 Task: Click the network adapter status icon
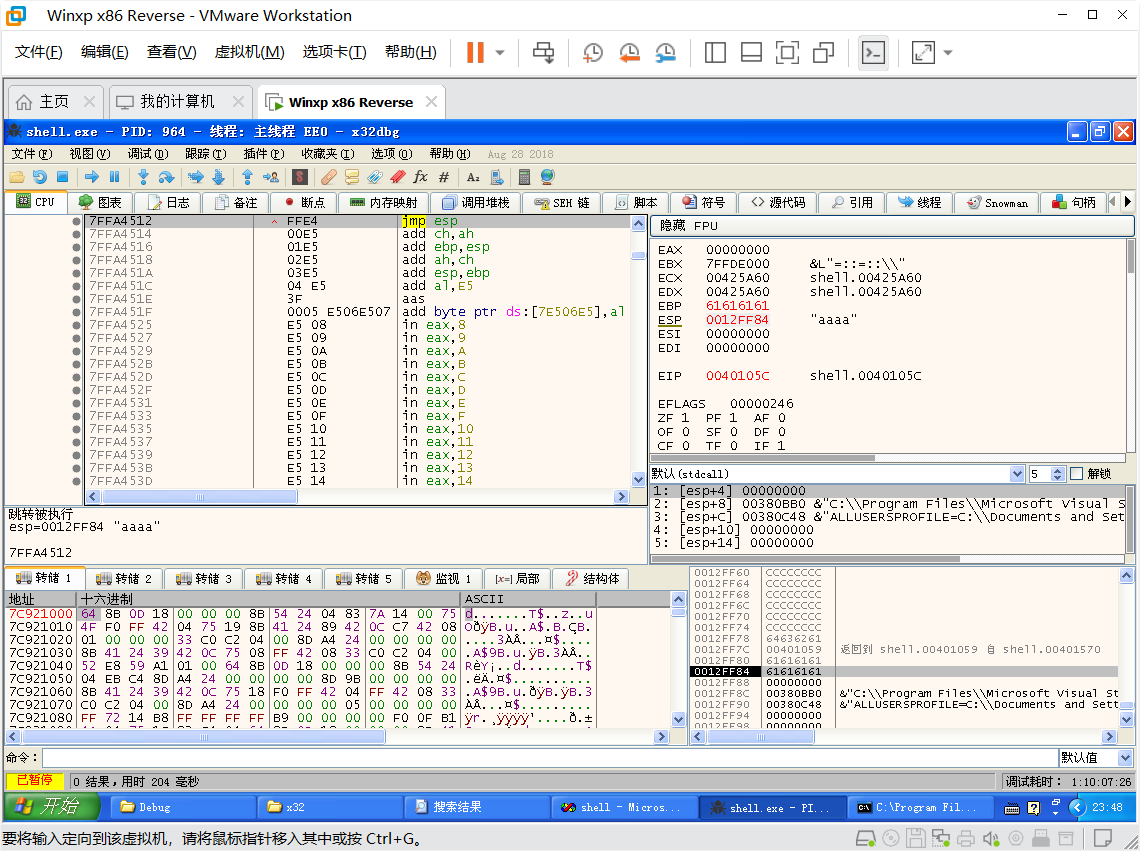pos(941,839)
